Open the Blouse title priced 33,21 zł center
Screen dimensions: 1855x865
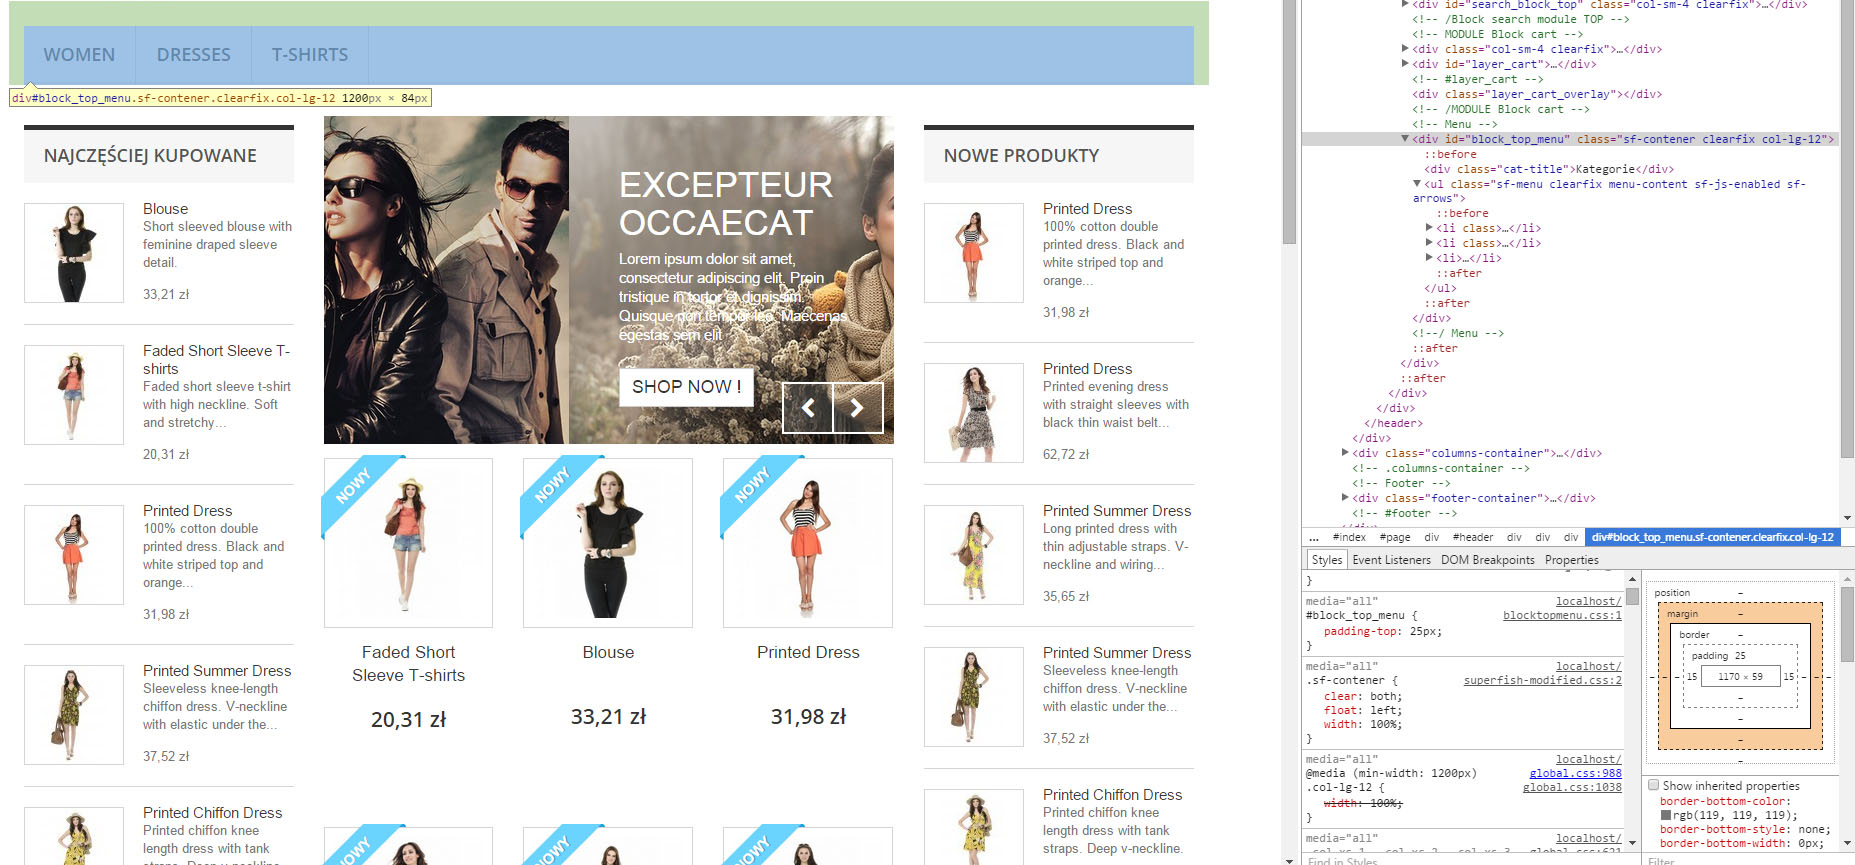click(608, 652)
